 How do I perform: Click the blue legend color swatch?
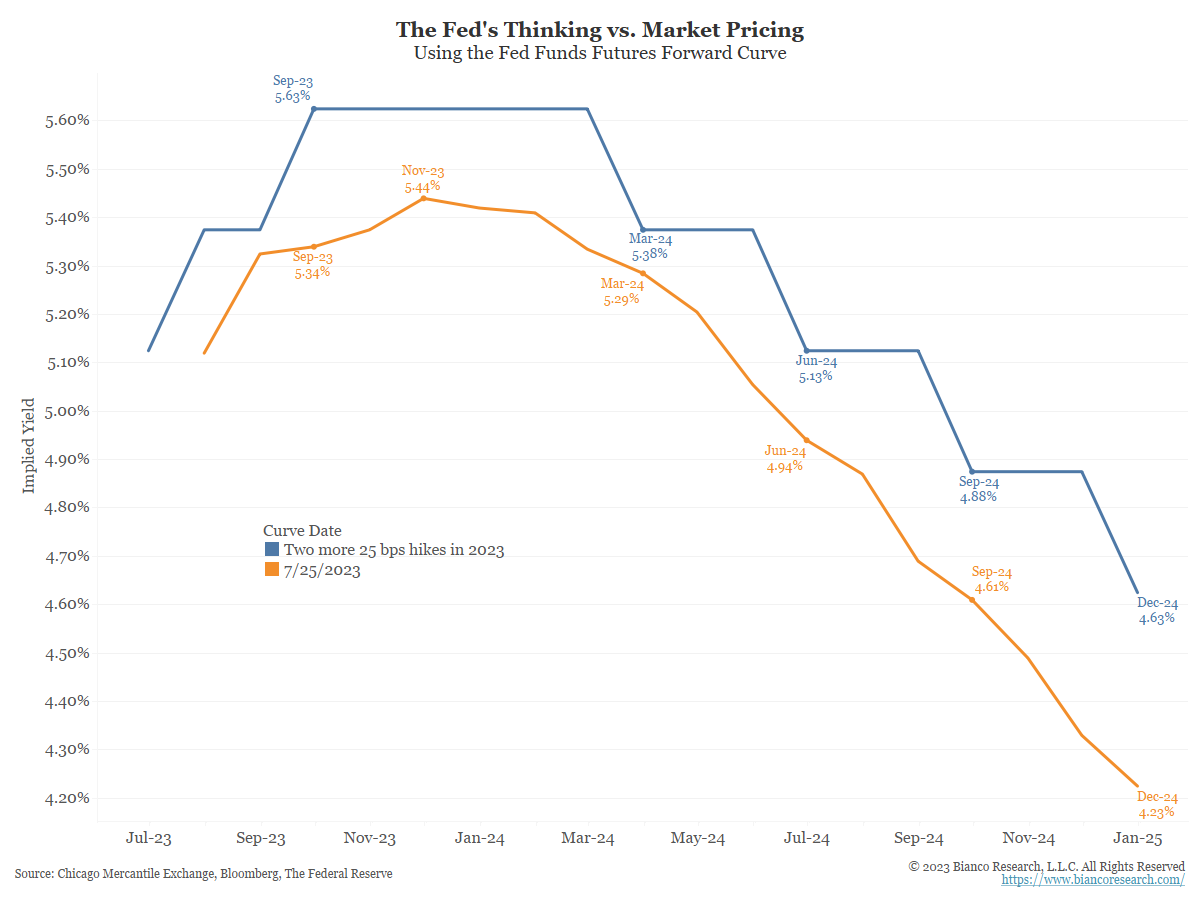pos(272,550)
